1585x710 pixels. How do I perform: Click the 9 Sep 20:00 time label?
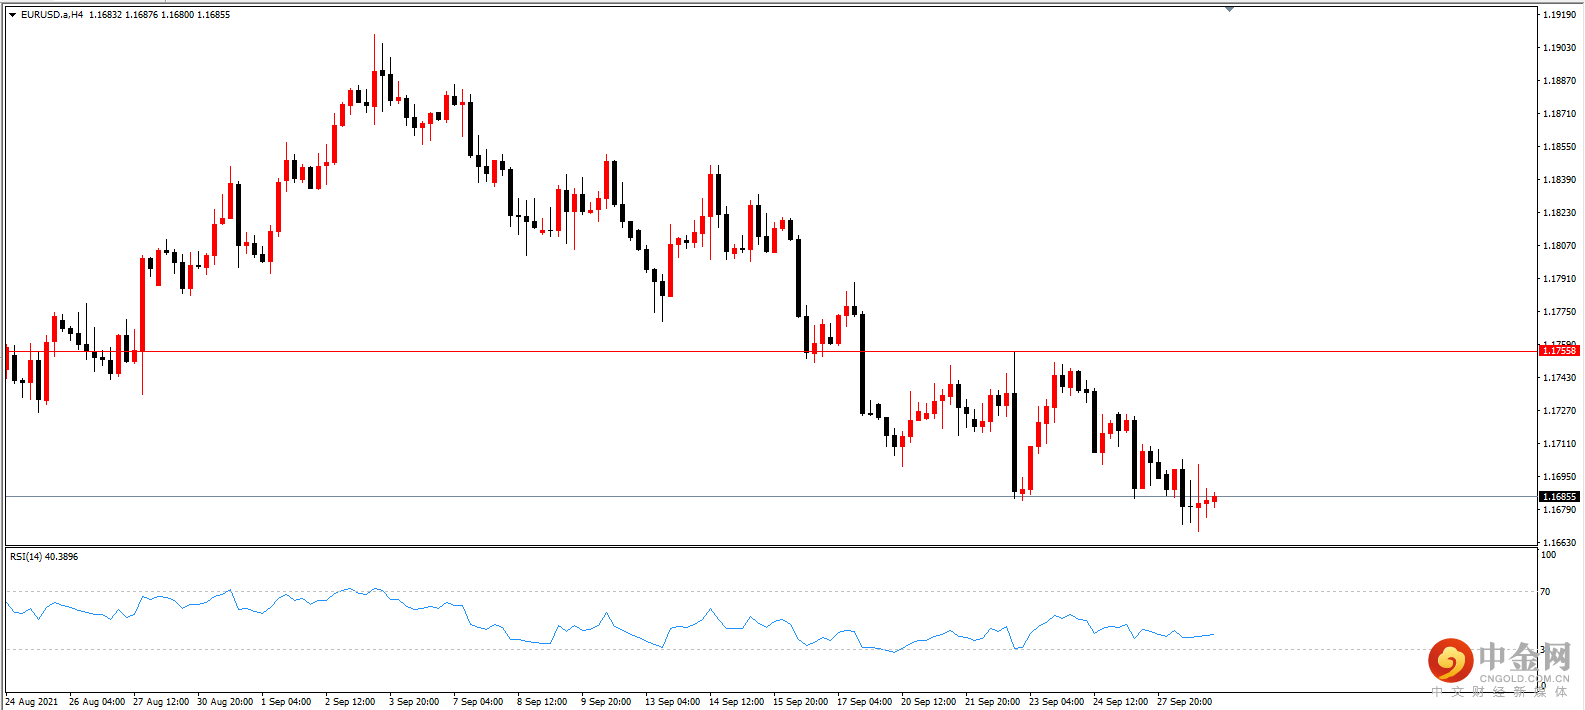tap(606, 702)
